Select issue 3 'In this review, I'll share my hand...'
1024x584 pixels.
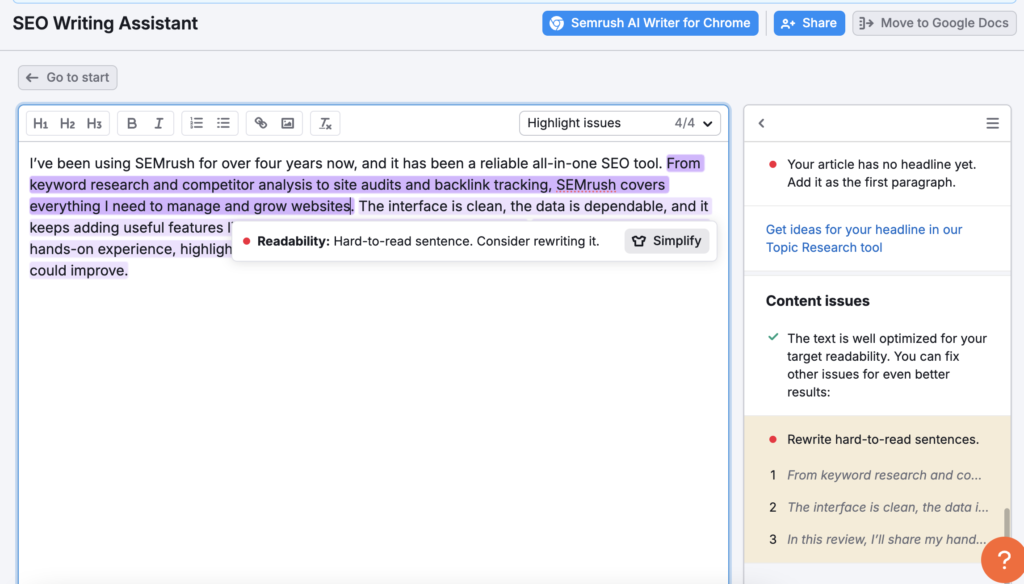click(877, 539)
